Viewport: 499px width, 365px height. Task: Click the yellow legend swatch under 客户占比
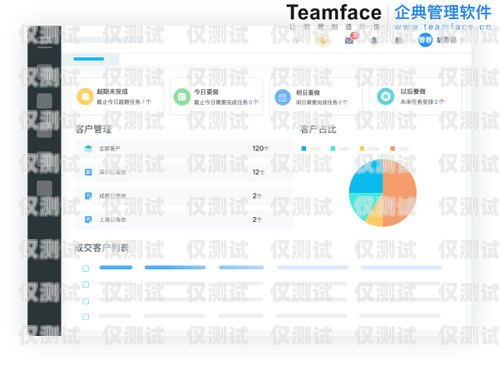pyautogui.click(x=362, y=148)
